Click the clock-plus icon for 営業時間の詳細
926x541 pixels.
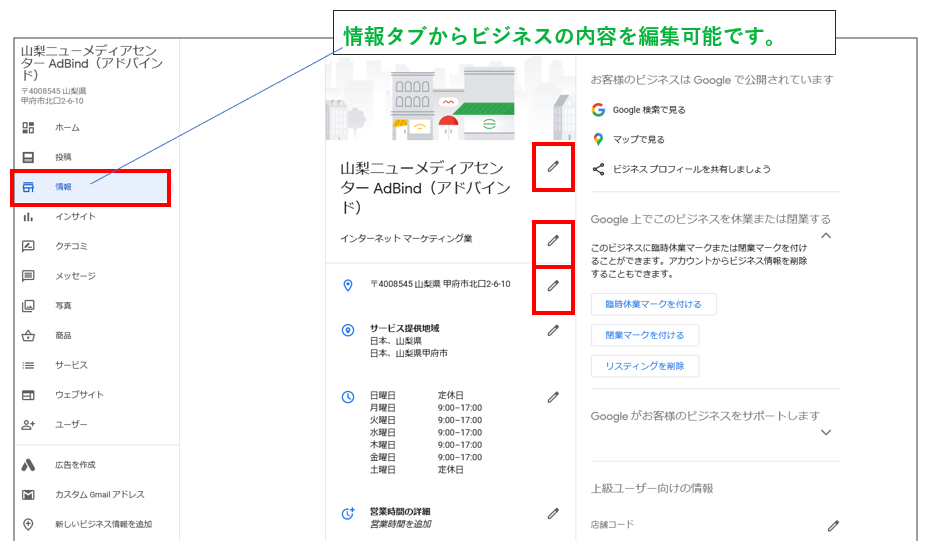pos(348,513)
